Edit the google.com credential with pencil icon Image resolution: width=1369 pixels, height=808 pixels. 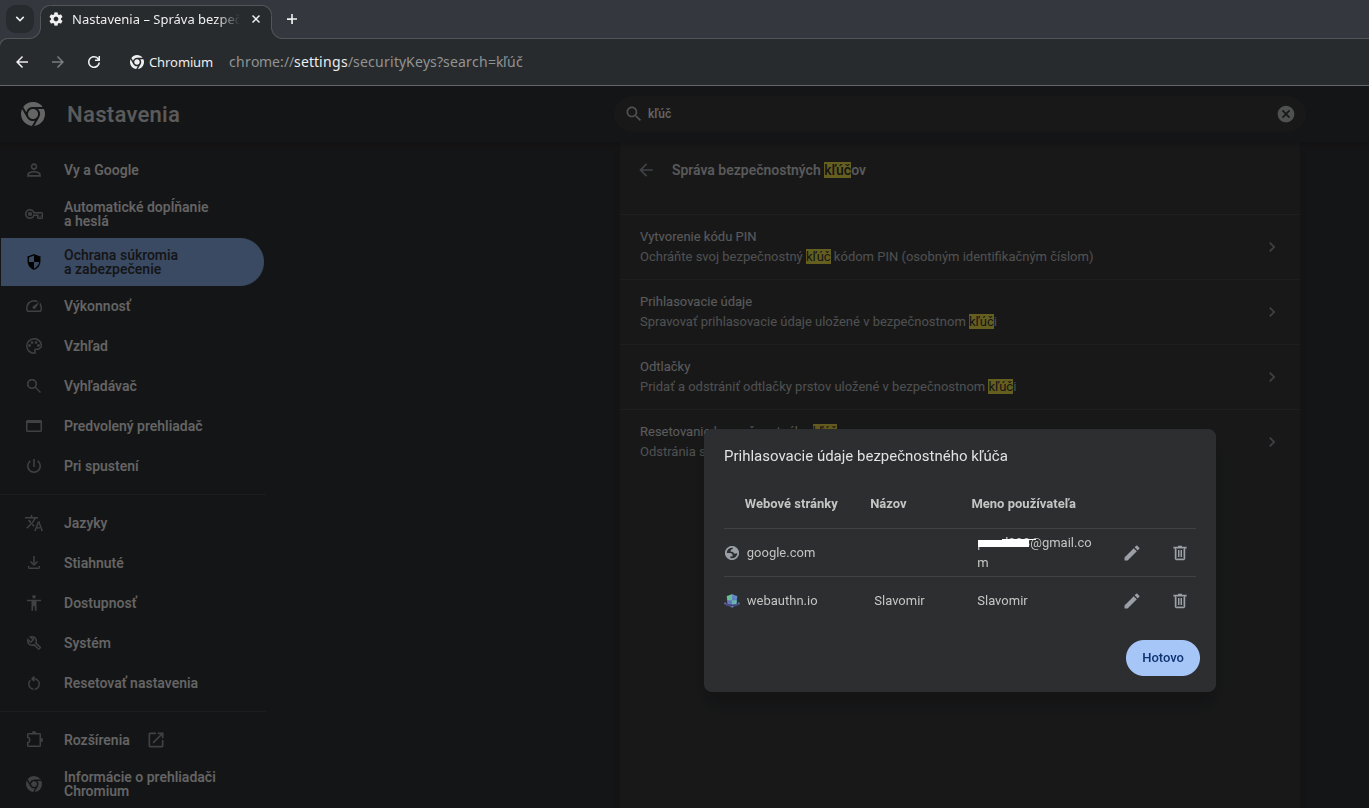click(x=1132, y=553)
